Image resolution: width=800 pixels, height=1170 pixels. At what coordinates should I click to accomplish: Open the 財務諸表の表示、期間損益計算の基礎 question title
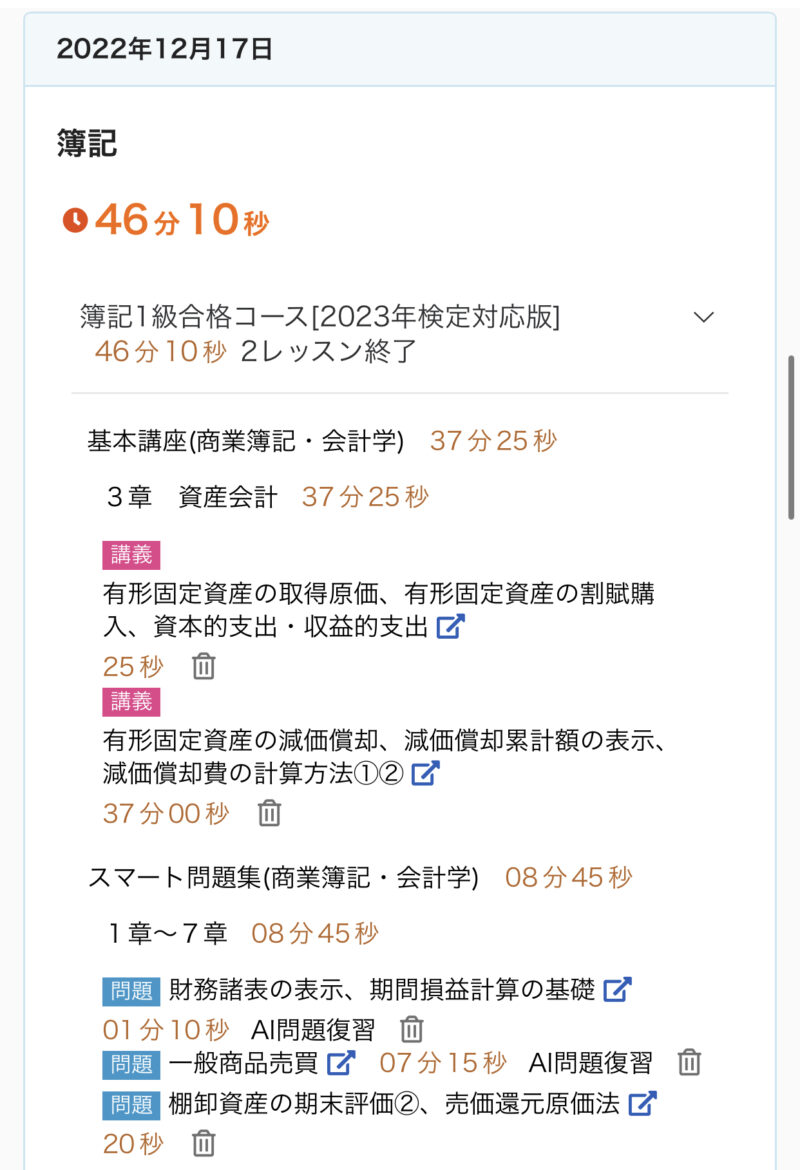[x=381, y=990]
